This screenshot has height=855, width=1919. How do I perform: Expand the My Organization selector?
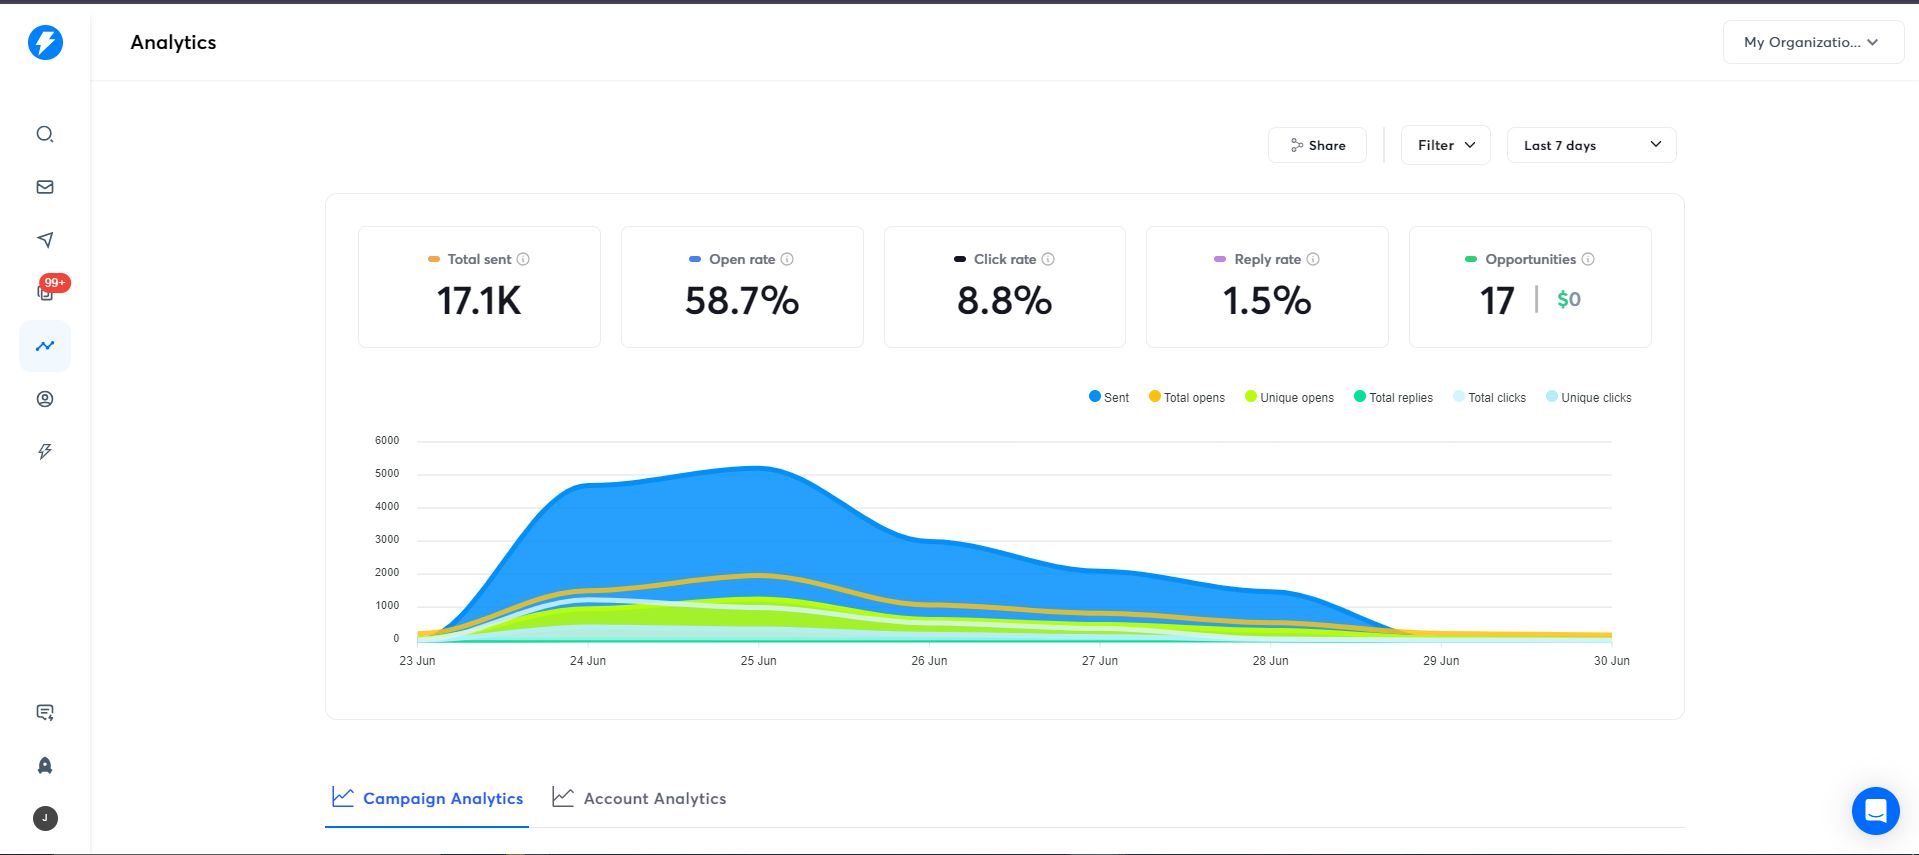(1811, 42)
